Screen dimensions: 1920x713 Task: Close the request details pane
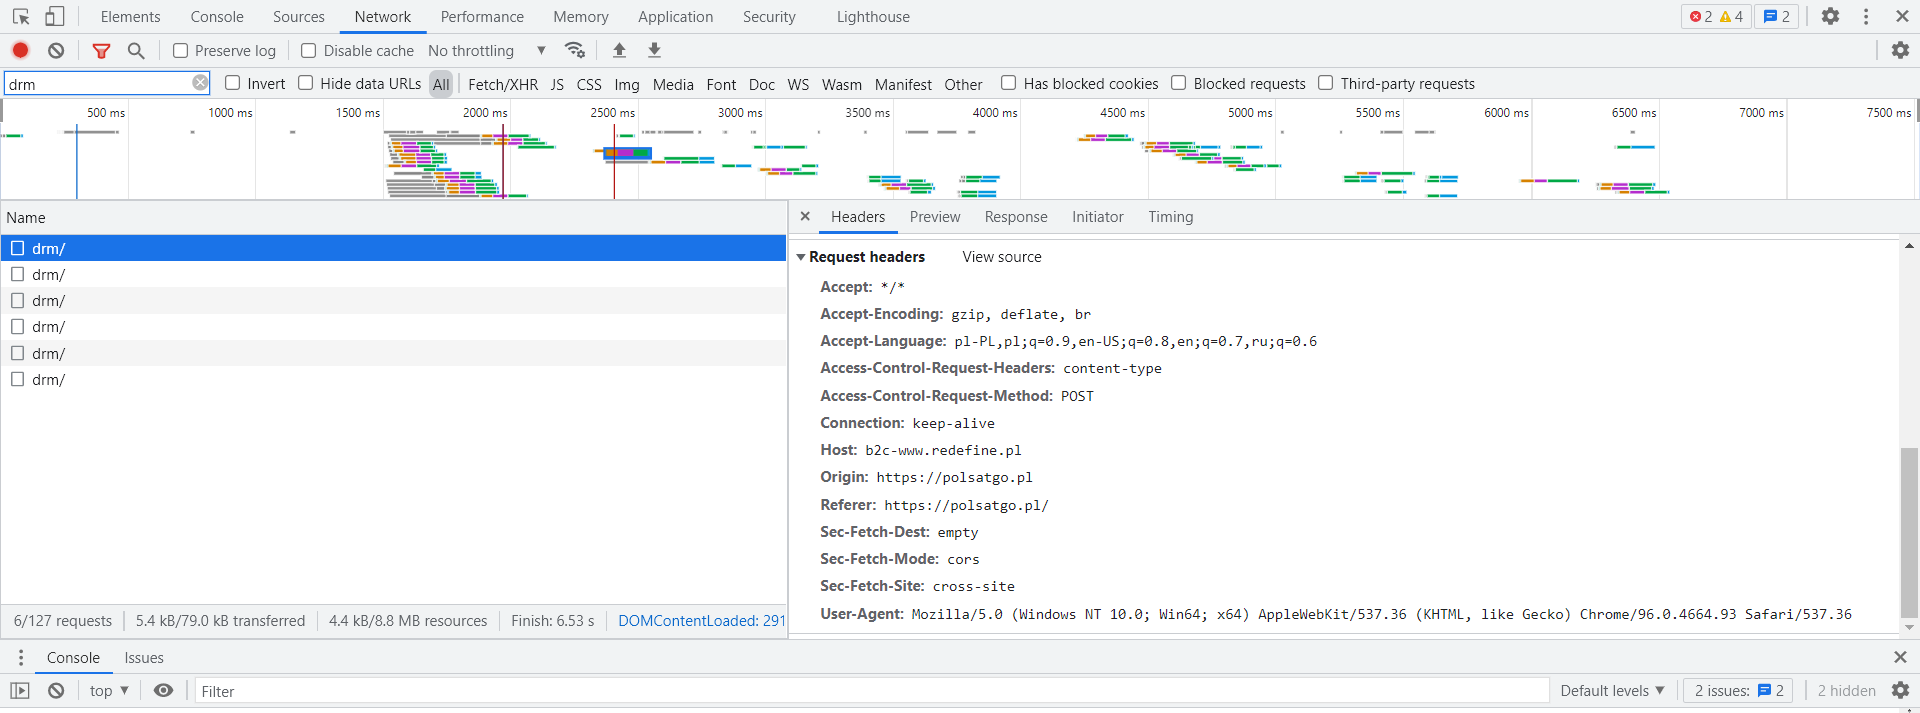click(x=805, y=216)
